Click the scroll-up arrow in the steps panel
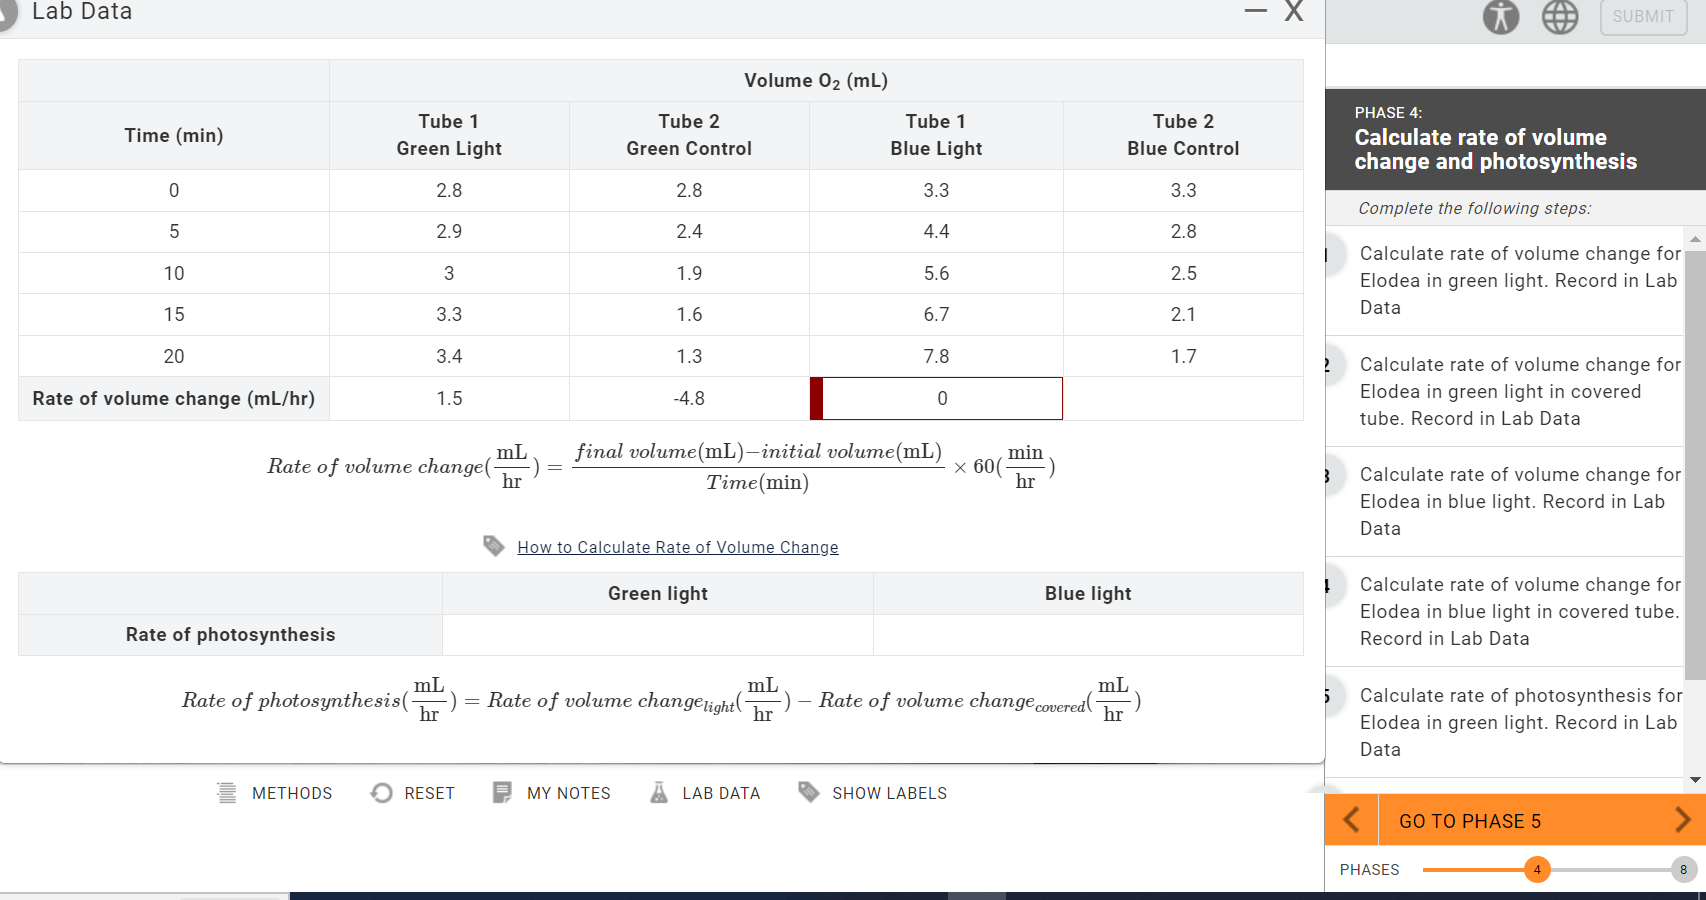Viewport: 1706px width, 900px height. [x=1693, y=238]
